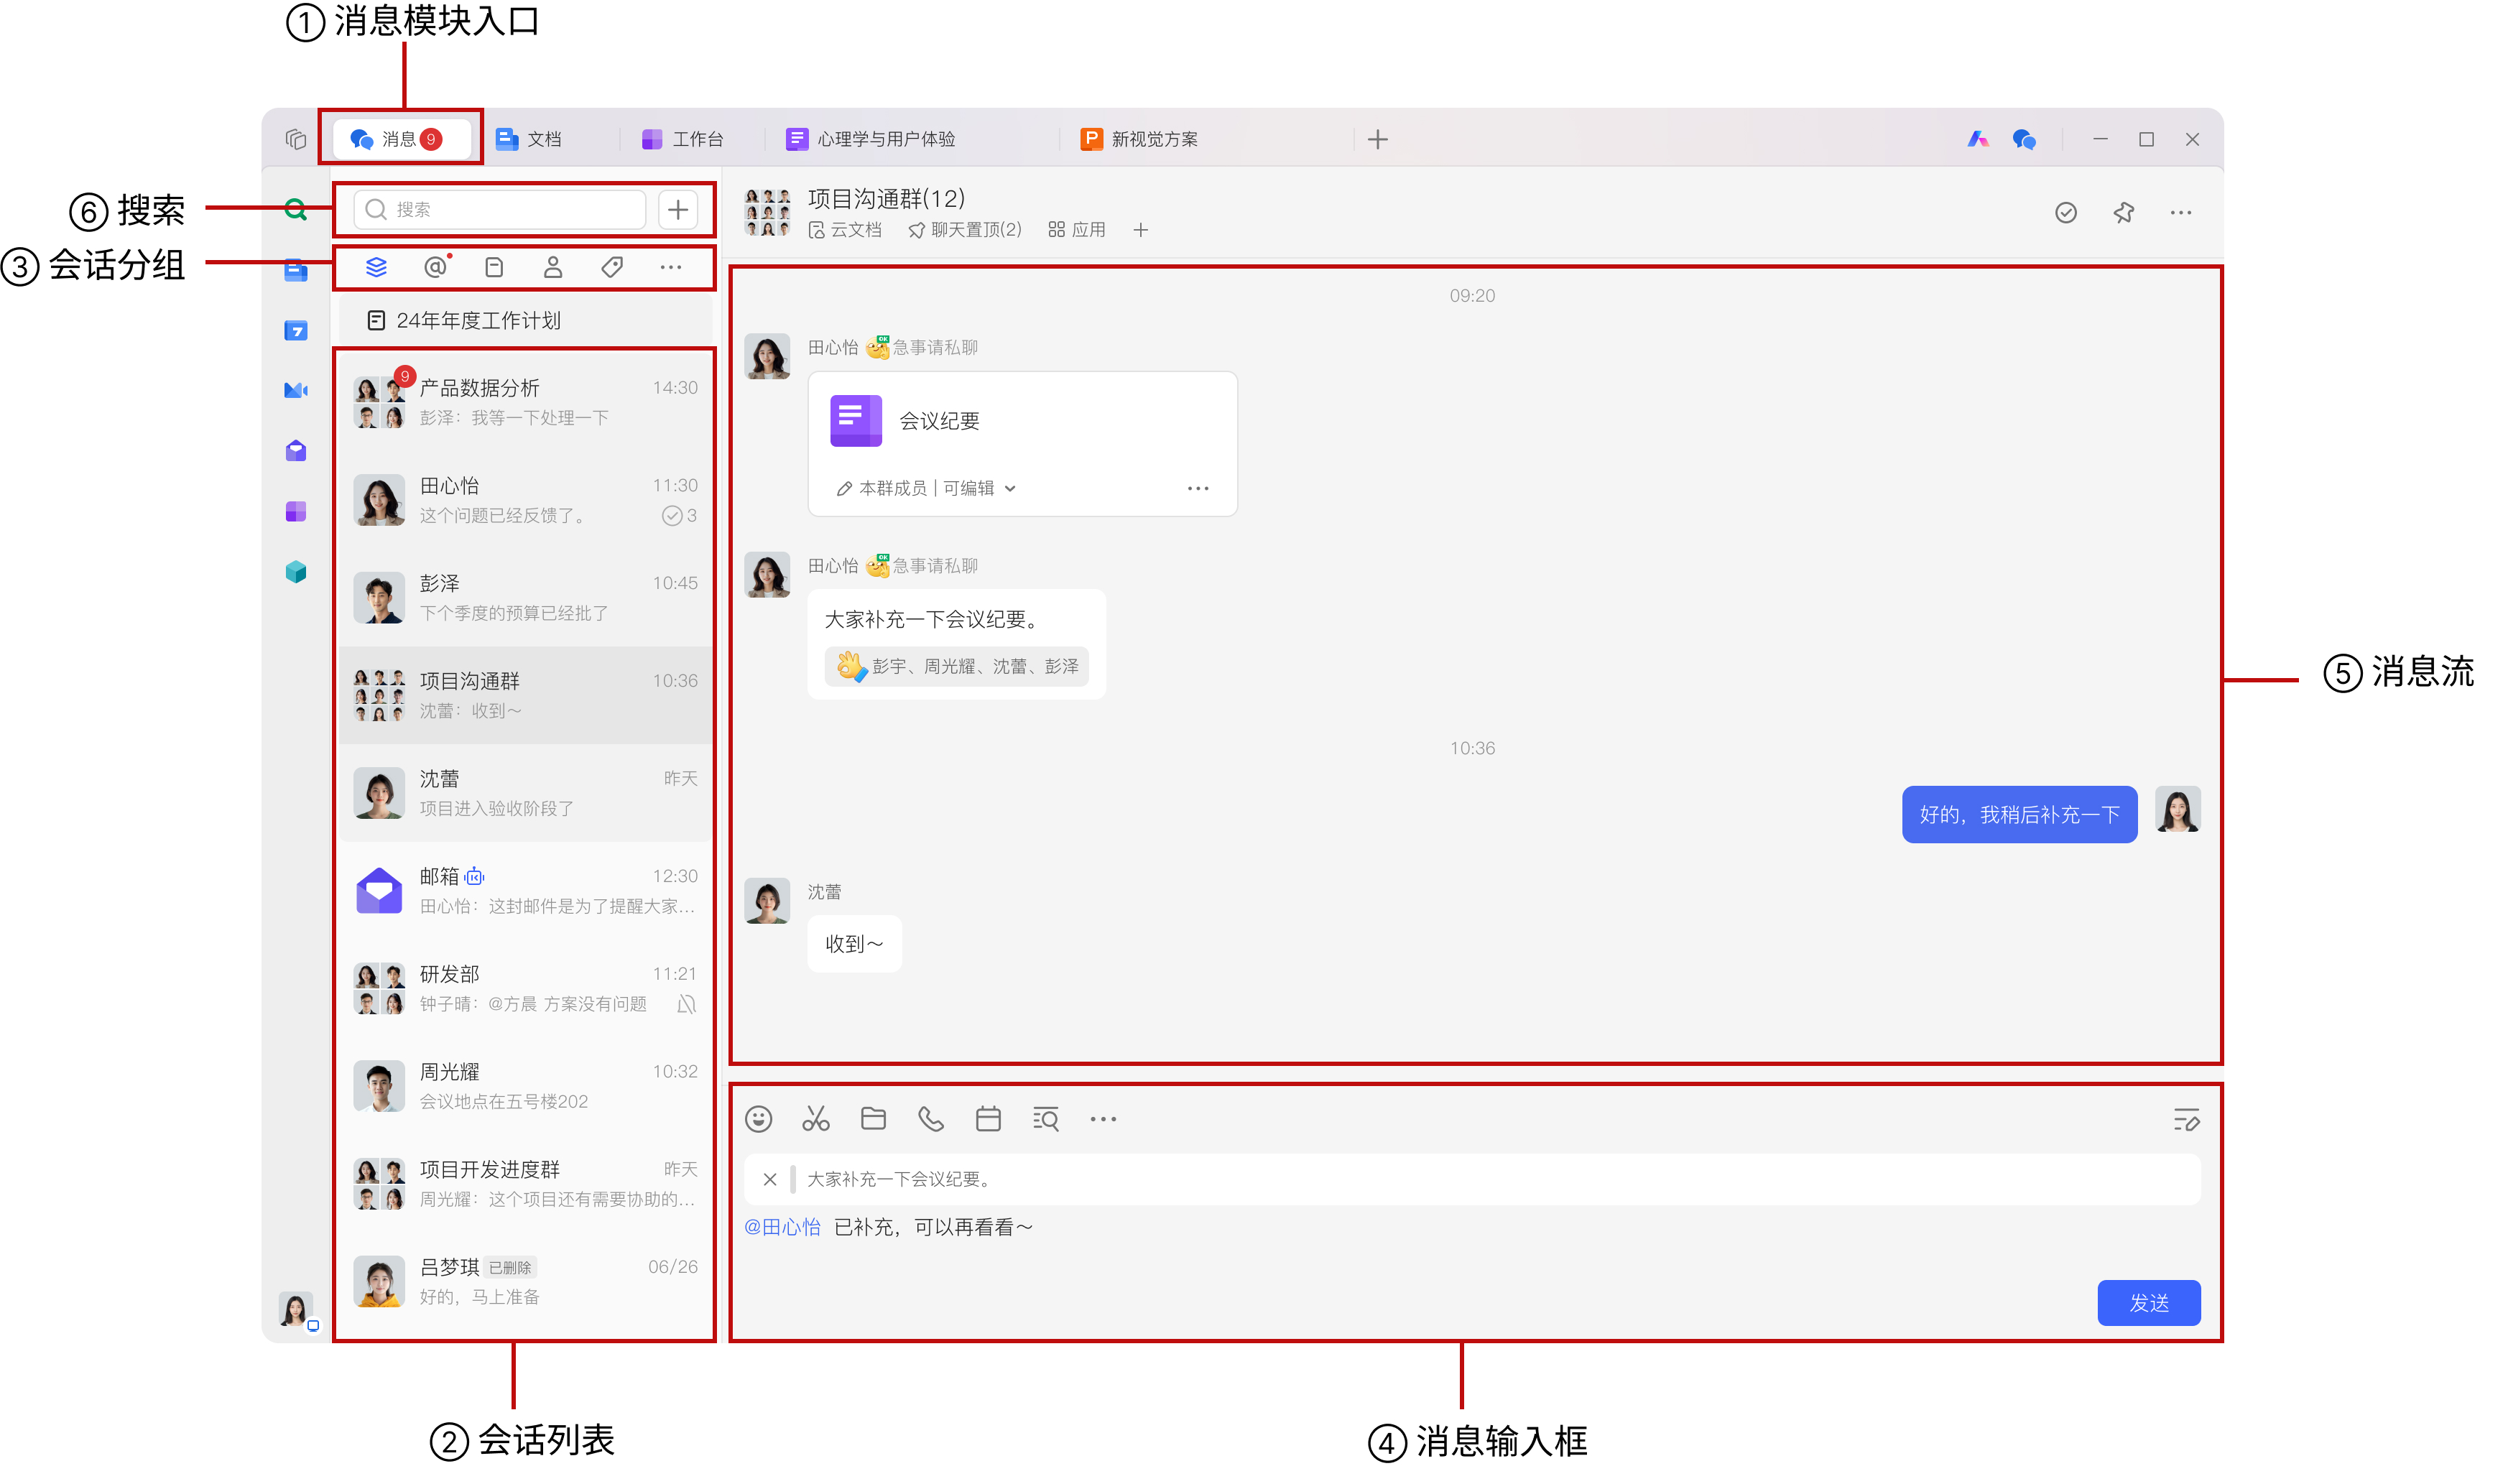The height and width of the screenshot is (1484, 2503).
Task: Click the 搜索 search input field
Action: (500, 210)
